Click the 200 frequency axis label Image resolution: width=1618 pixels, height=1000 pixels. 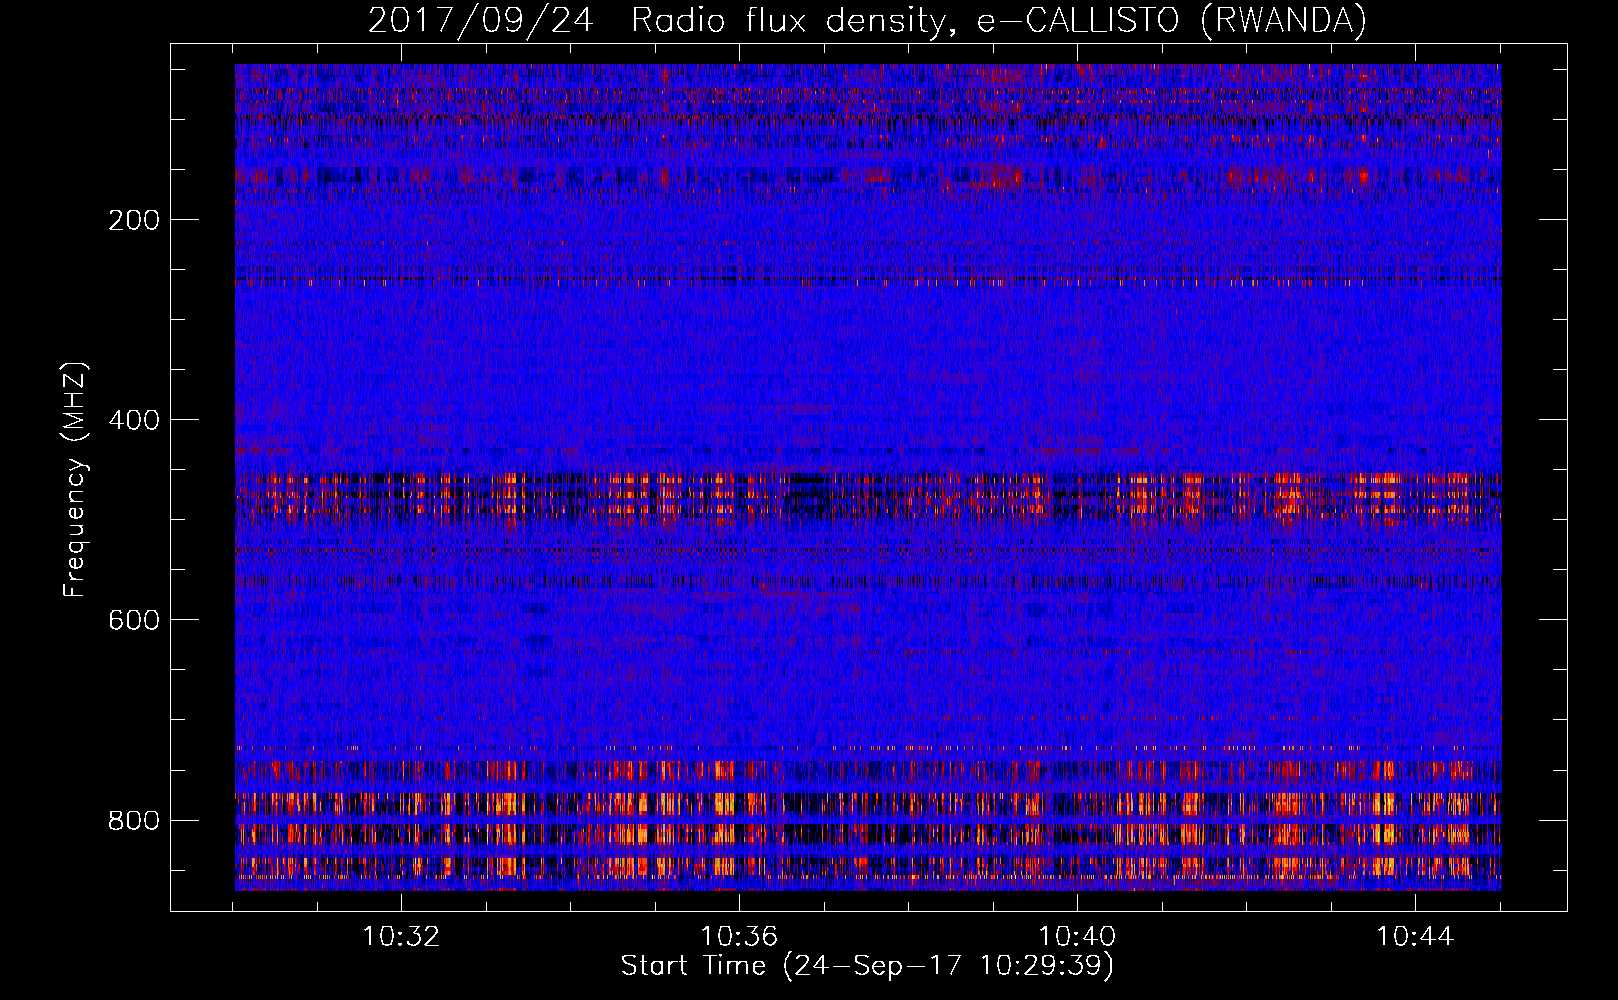pos(134,220)
